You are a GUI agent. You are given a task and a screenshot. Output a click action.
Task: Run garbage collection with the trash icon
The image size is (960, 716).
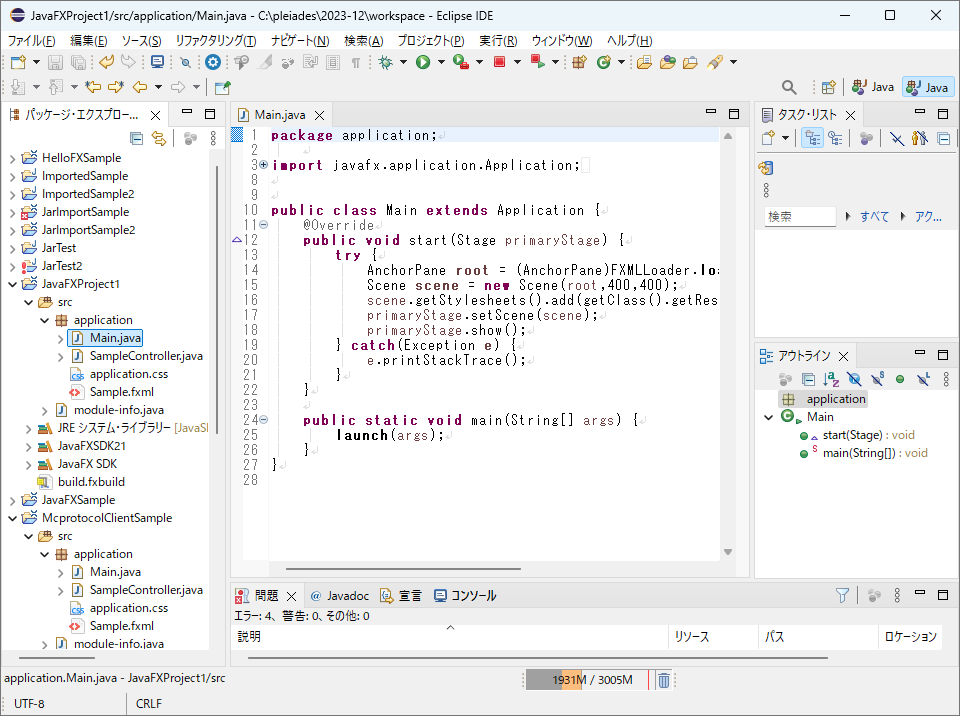(663, 679)
